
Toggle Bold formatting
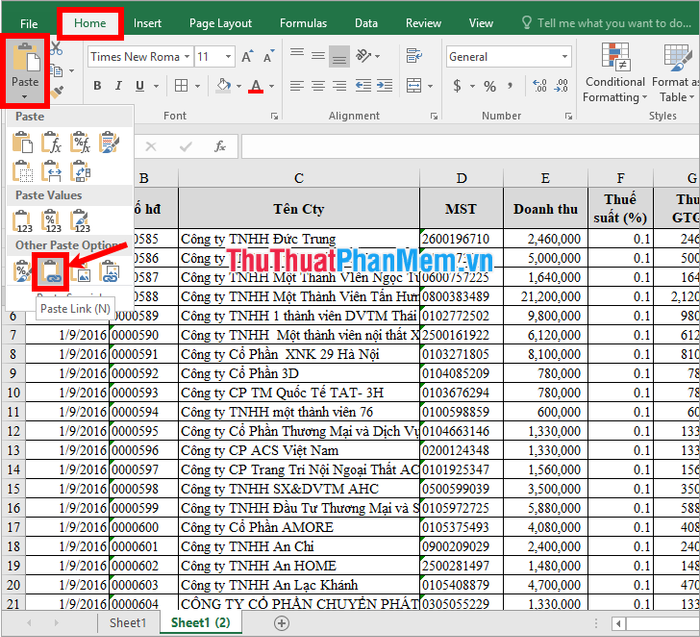[97, 85]
